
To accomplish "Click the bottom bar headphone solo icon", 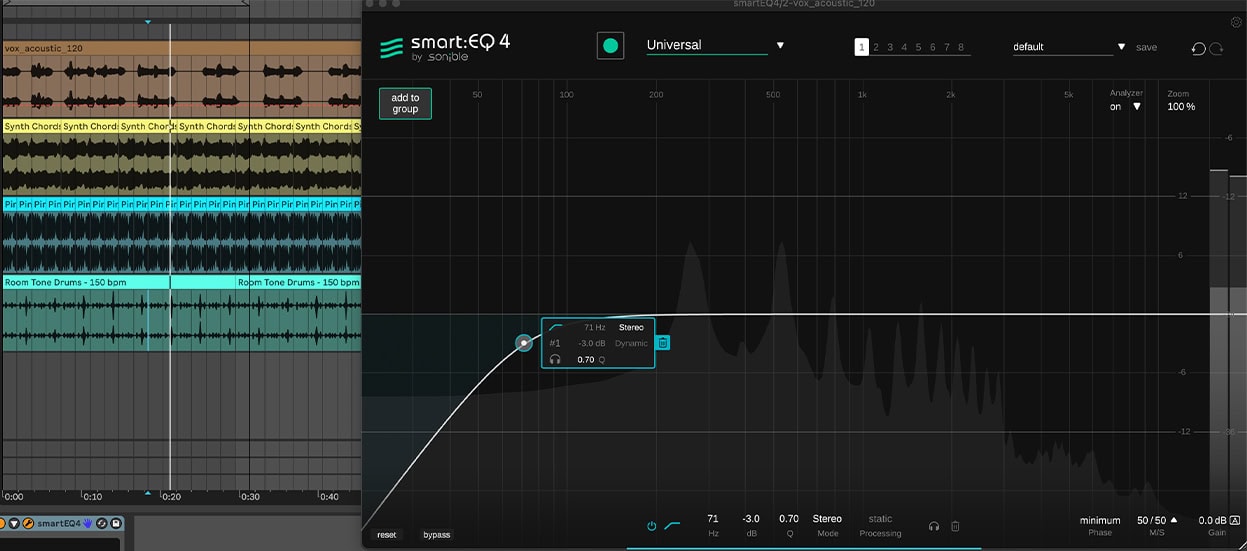I will (934, 525).
